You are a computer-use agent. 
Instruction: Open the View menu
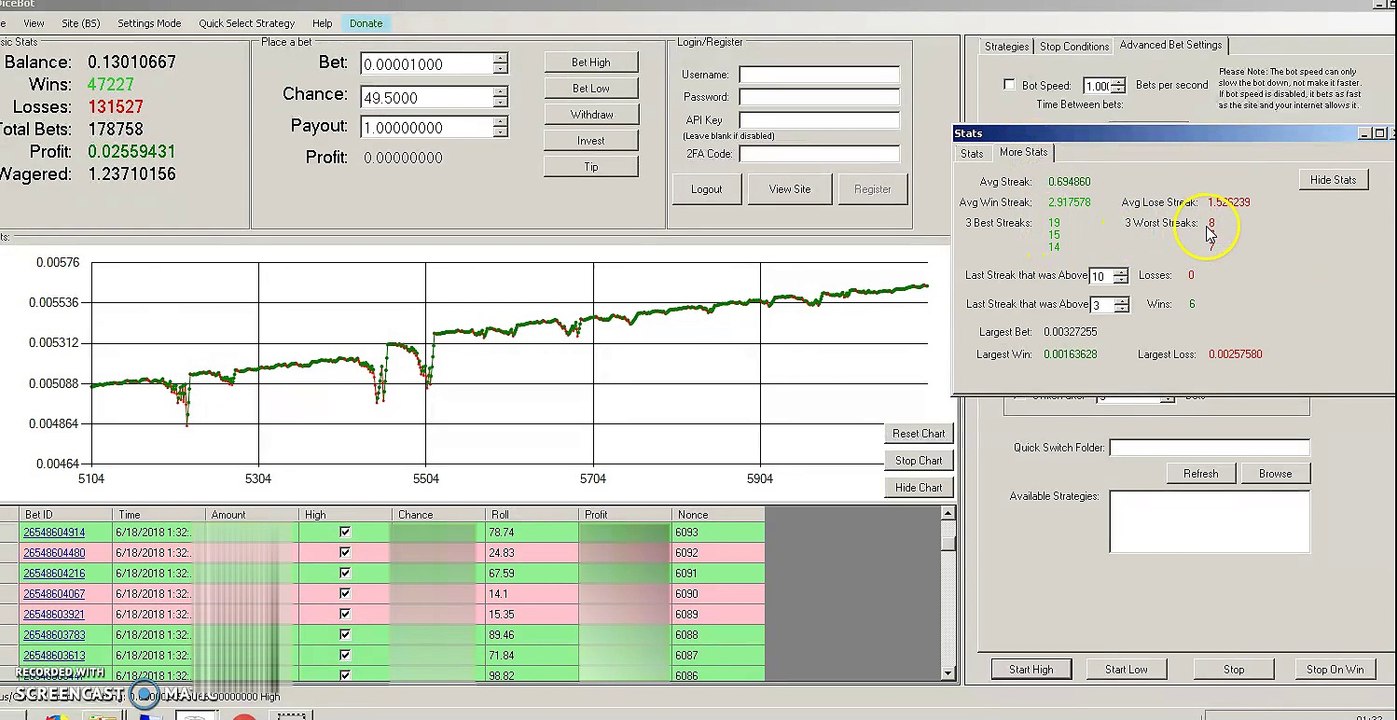[33, 23]
